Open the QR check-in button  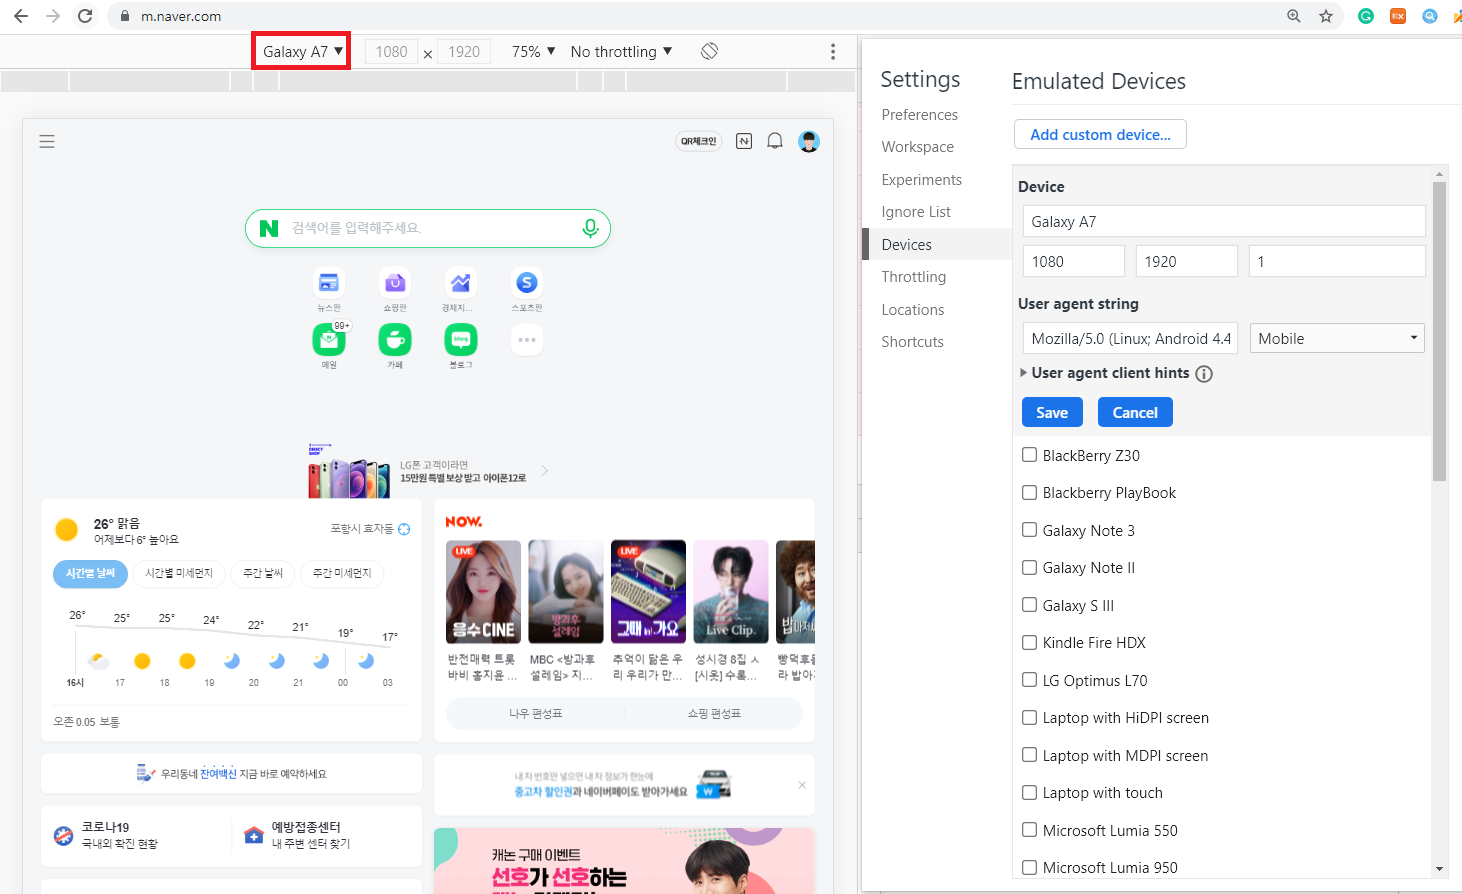698,142
